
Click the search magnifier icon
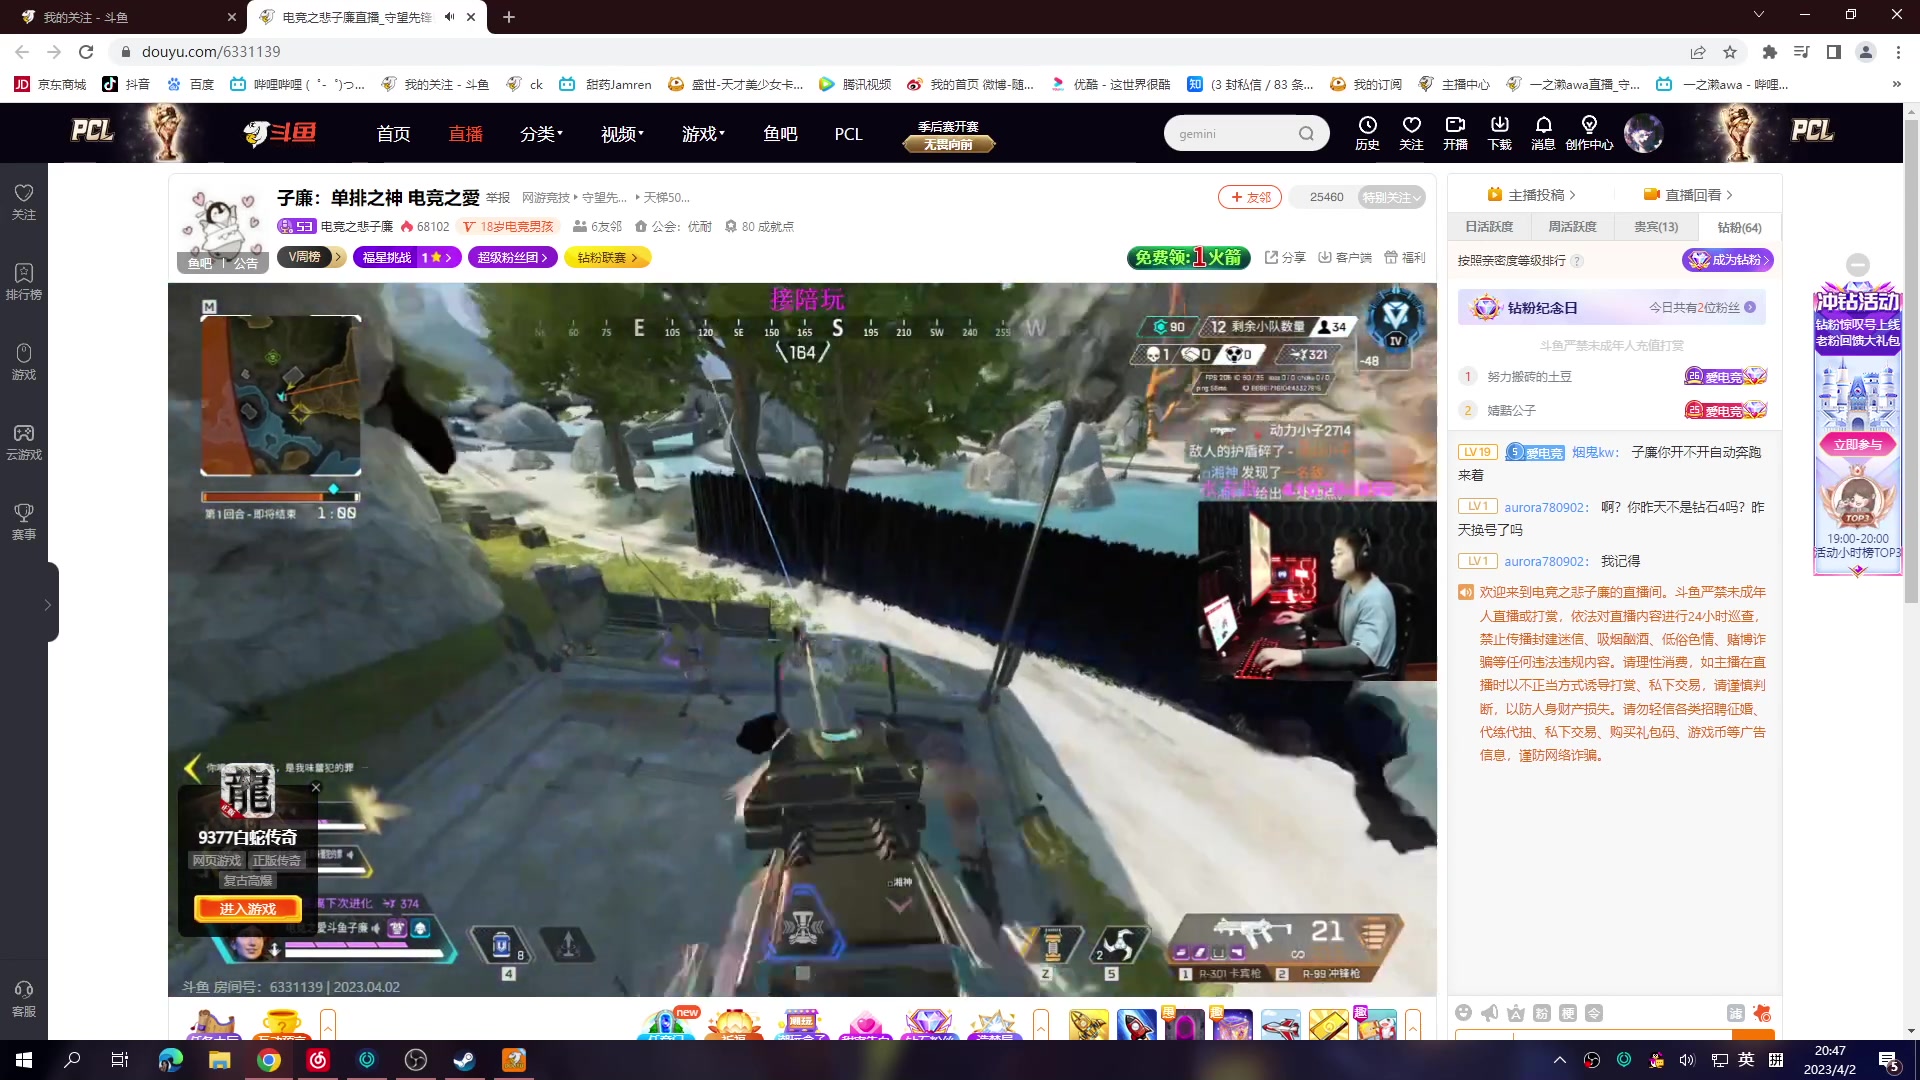(x=1306, y=134)
